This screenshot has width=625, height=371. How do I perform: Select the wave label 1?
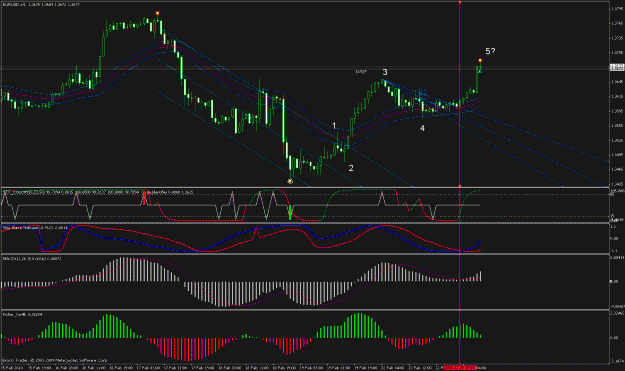coord(334,126)
